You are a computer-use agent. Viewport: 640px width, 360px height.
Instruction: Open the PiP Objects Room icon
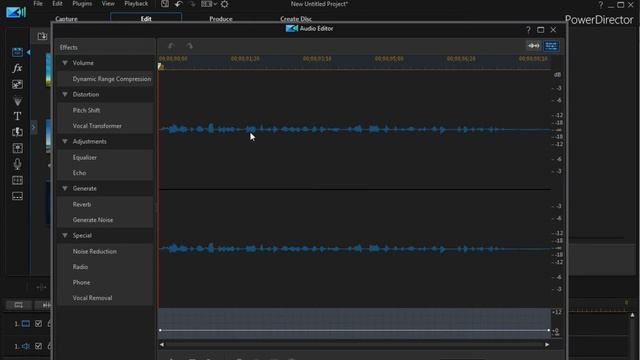[17, 84]
